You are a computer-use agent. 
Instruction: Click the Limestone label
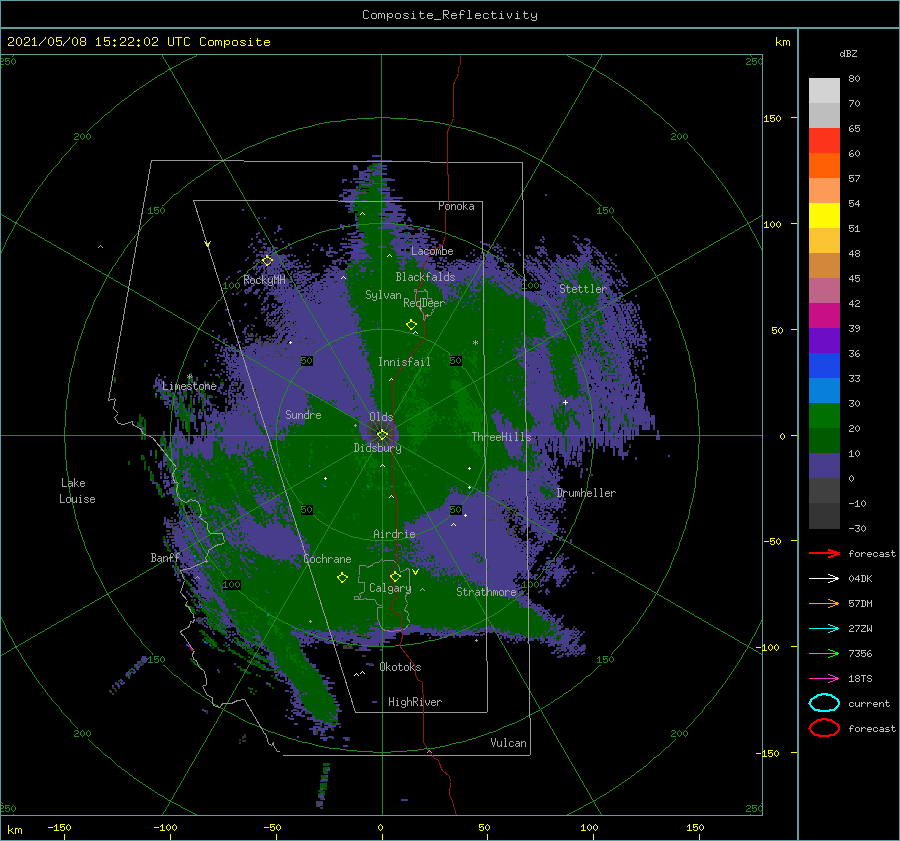pos(189,386)
